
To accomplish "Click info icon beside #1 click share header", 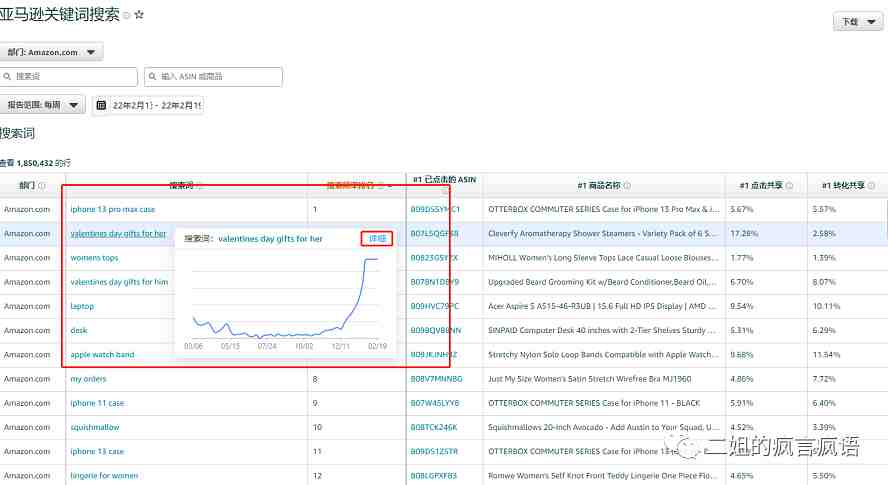I will 789,185.
